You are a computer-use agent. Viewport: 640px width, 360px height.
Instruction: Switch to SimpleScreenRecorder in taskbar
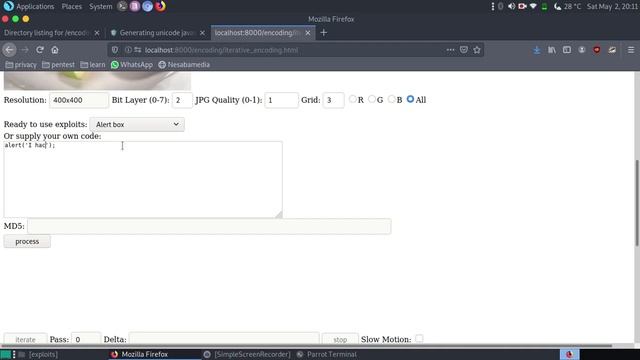pyautogui.click(x=247, y=354)
